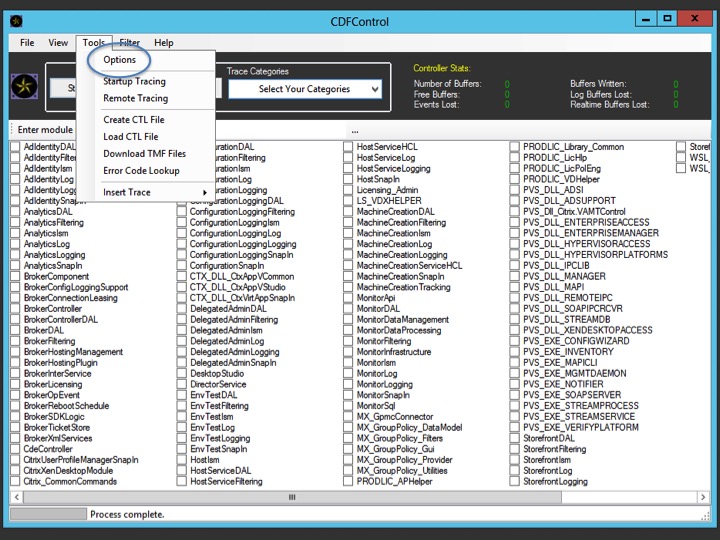The image size is (720, 540).
Task: Enable PVS_EXE_SOAPSERVER checkbox
Action: point(515,395)
